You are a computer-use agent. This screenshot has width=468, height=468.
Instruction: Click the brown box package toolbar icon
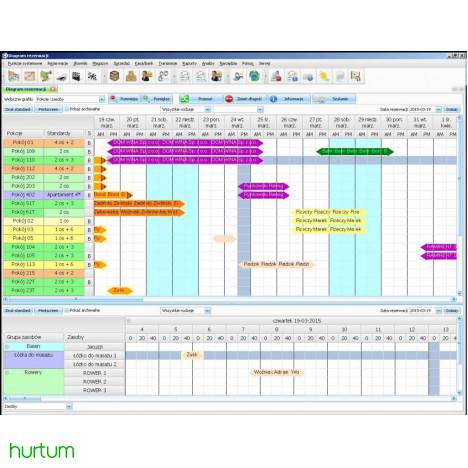[114, 76]
